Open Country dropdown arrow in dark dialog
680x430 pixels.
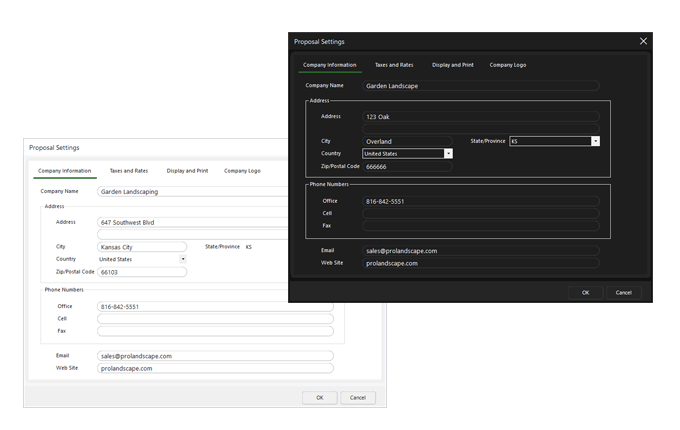[x=448, y=154]
